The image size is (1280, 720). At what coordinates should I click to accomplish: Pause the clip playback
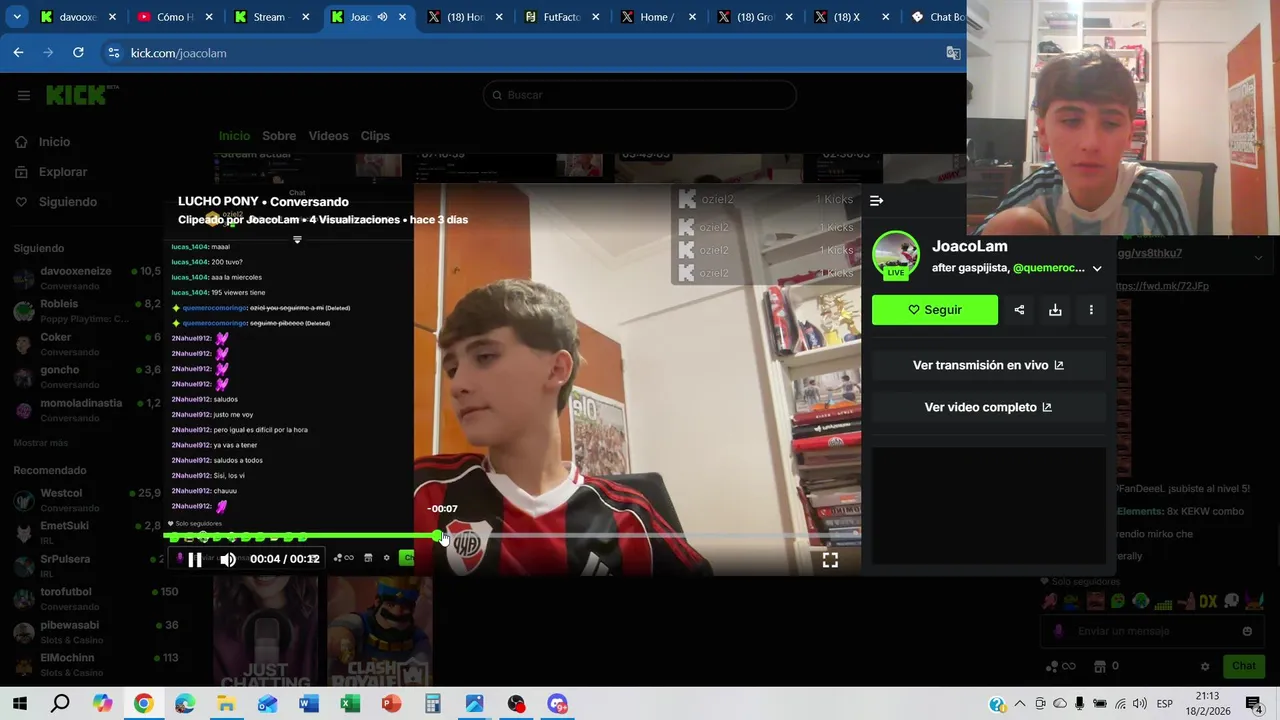coord(195,560)
